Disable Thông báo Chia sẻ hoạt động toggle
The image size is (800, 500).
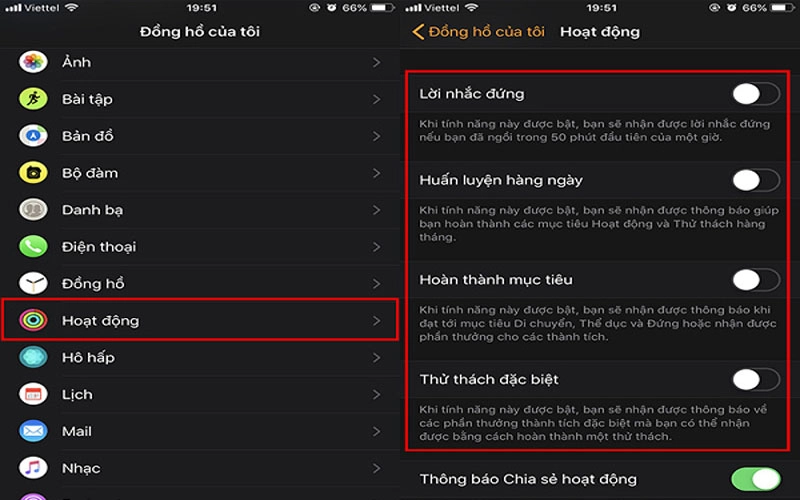[x=756, y=479]
